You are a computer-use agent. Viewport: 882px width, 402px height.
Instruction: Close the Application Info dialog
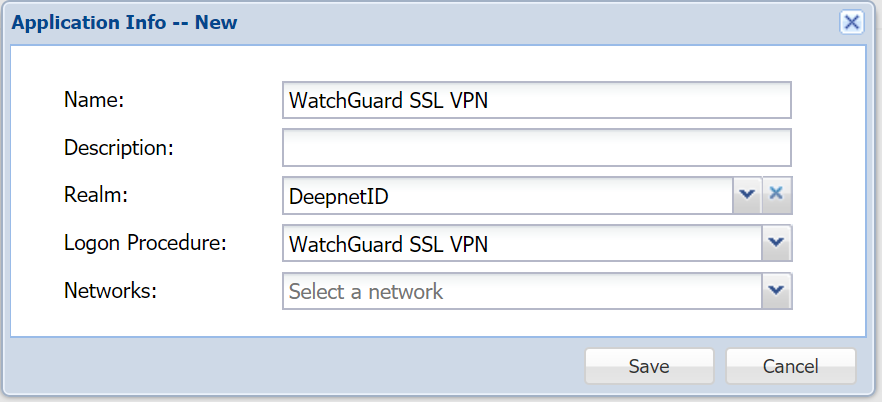tap(851, 23)
